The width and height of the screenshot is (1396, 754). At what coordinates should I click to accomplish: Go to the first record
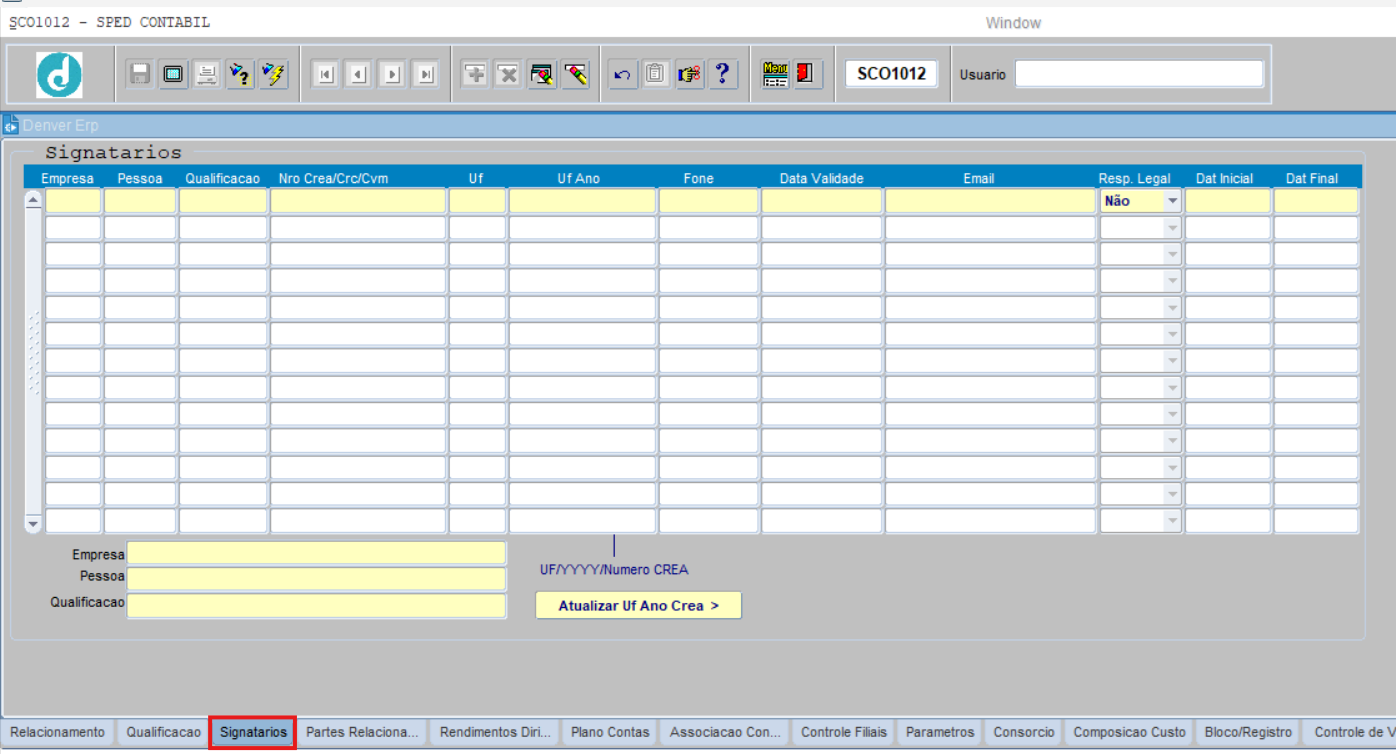[x=325, y=74]
